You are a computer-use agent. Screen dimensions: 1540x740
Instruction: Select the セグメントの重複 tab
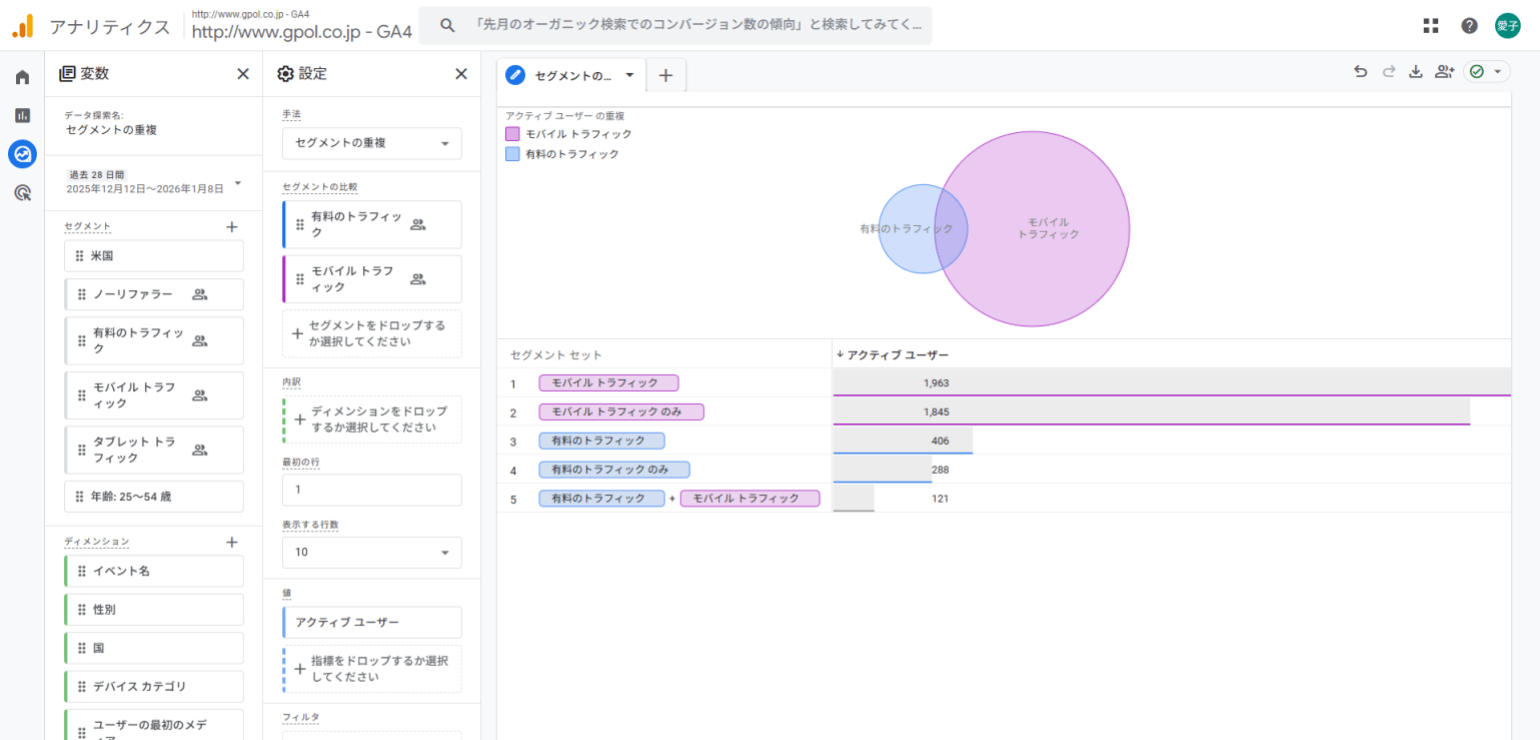point(572,75)
